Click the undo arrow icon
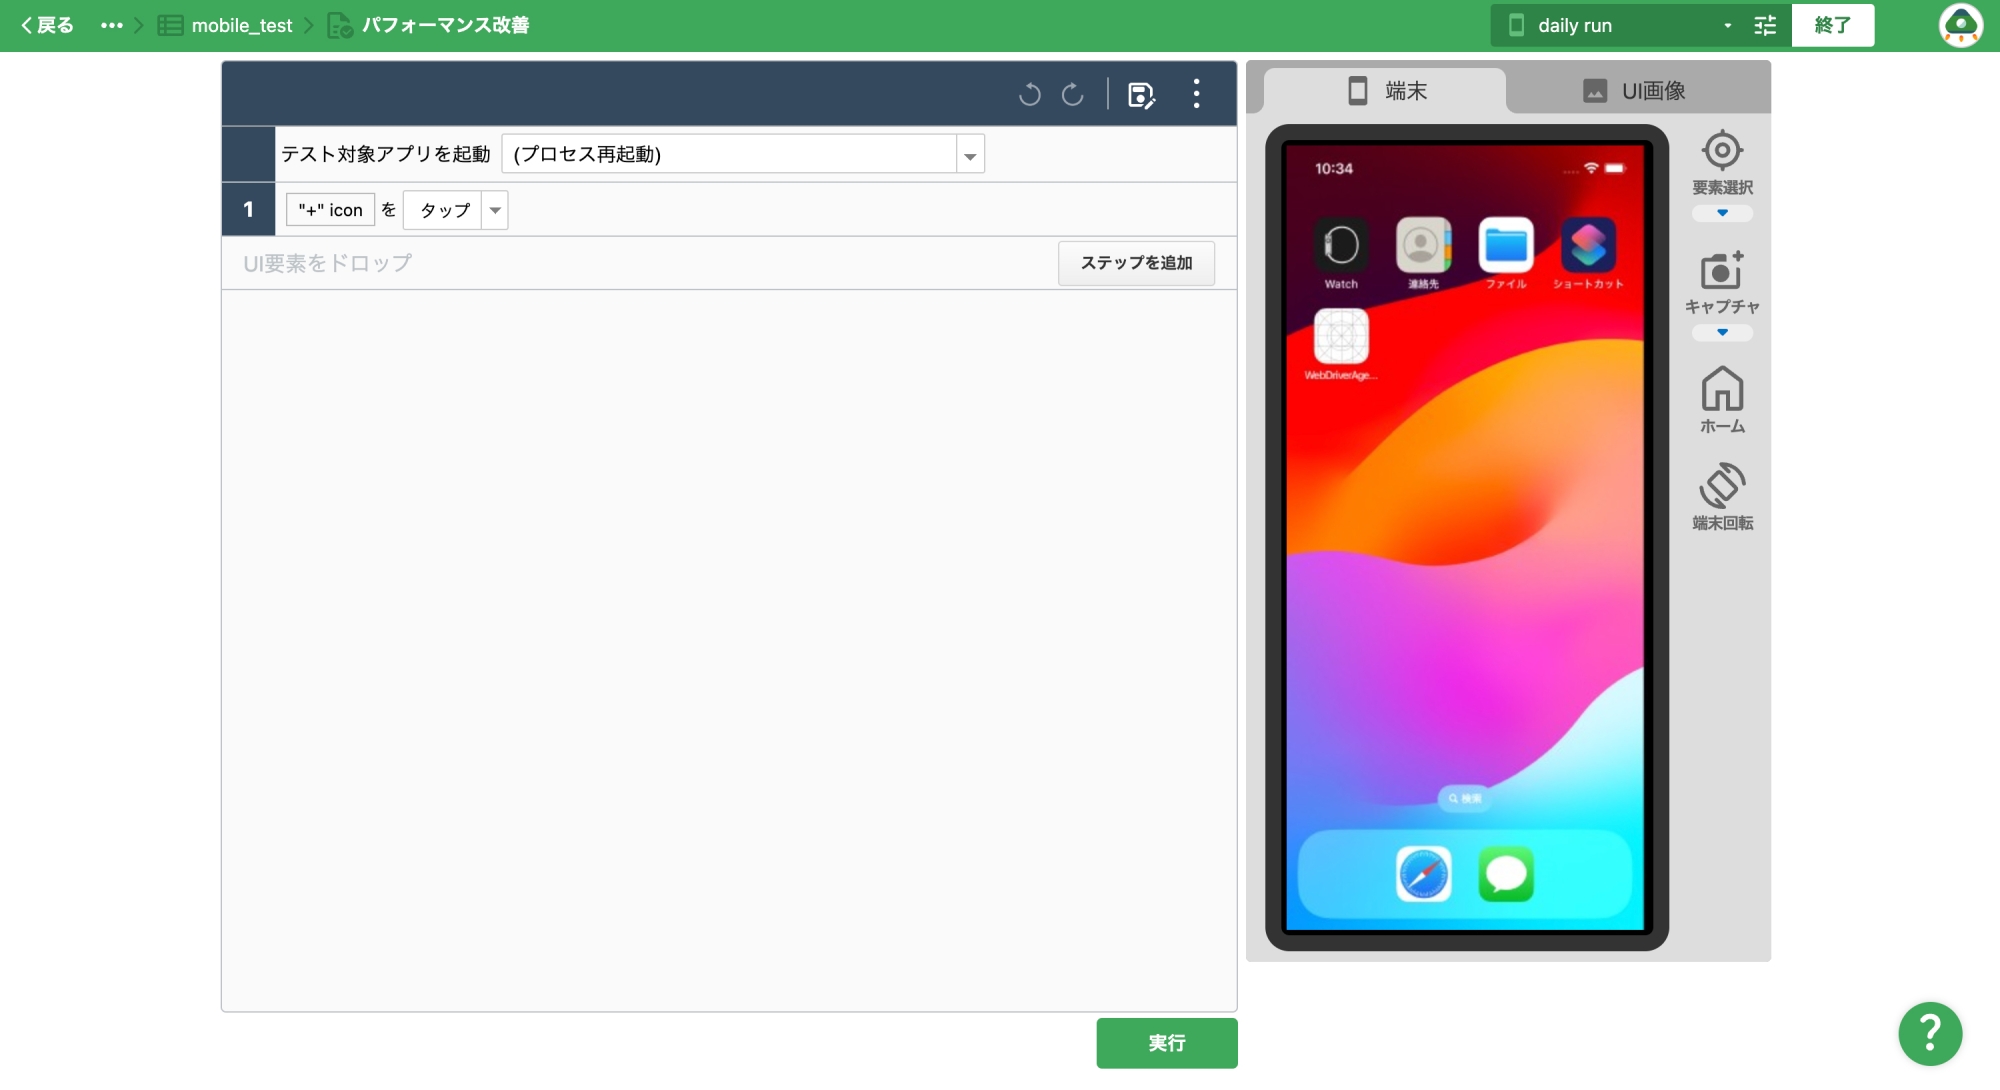Viewport: 2000px width, 1090px height. [x=1029, y=94]
